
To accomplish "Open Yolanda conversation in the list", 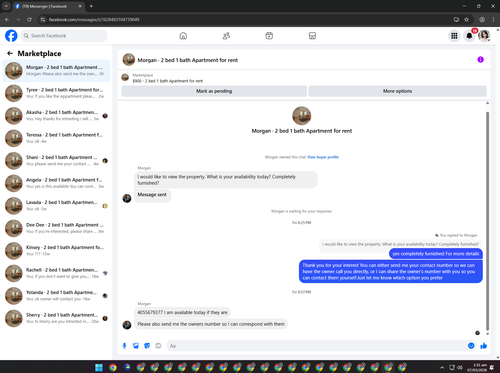I will 56,296.
